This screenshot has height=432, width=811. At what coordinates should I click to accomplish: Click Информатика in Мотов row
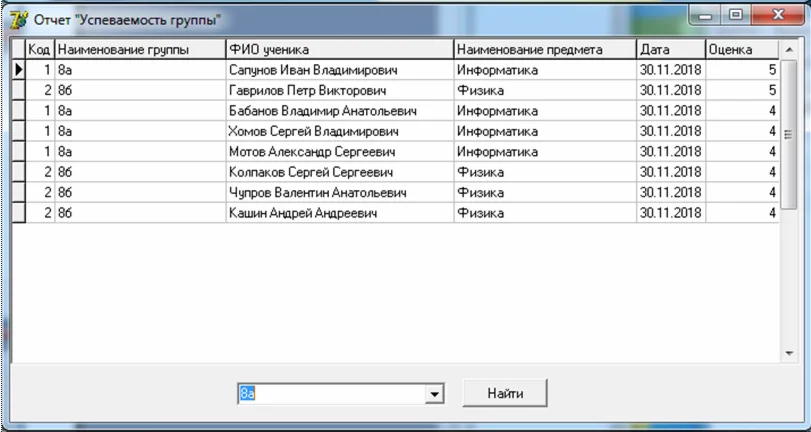(x=545, y=152)
